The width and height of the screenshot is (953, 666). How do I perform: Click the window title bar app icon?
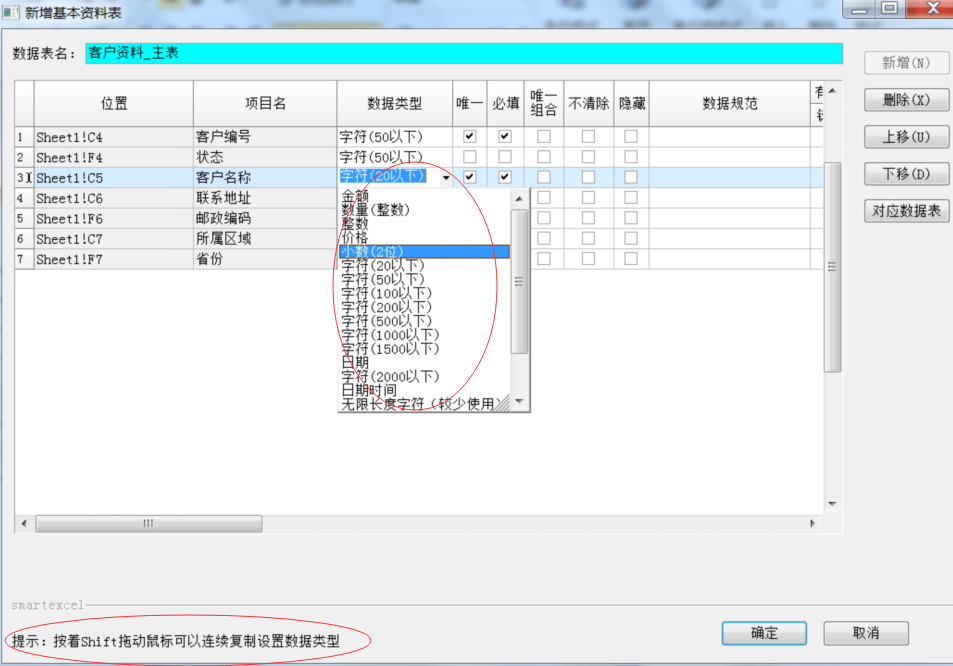[11, 12]
